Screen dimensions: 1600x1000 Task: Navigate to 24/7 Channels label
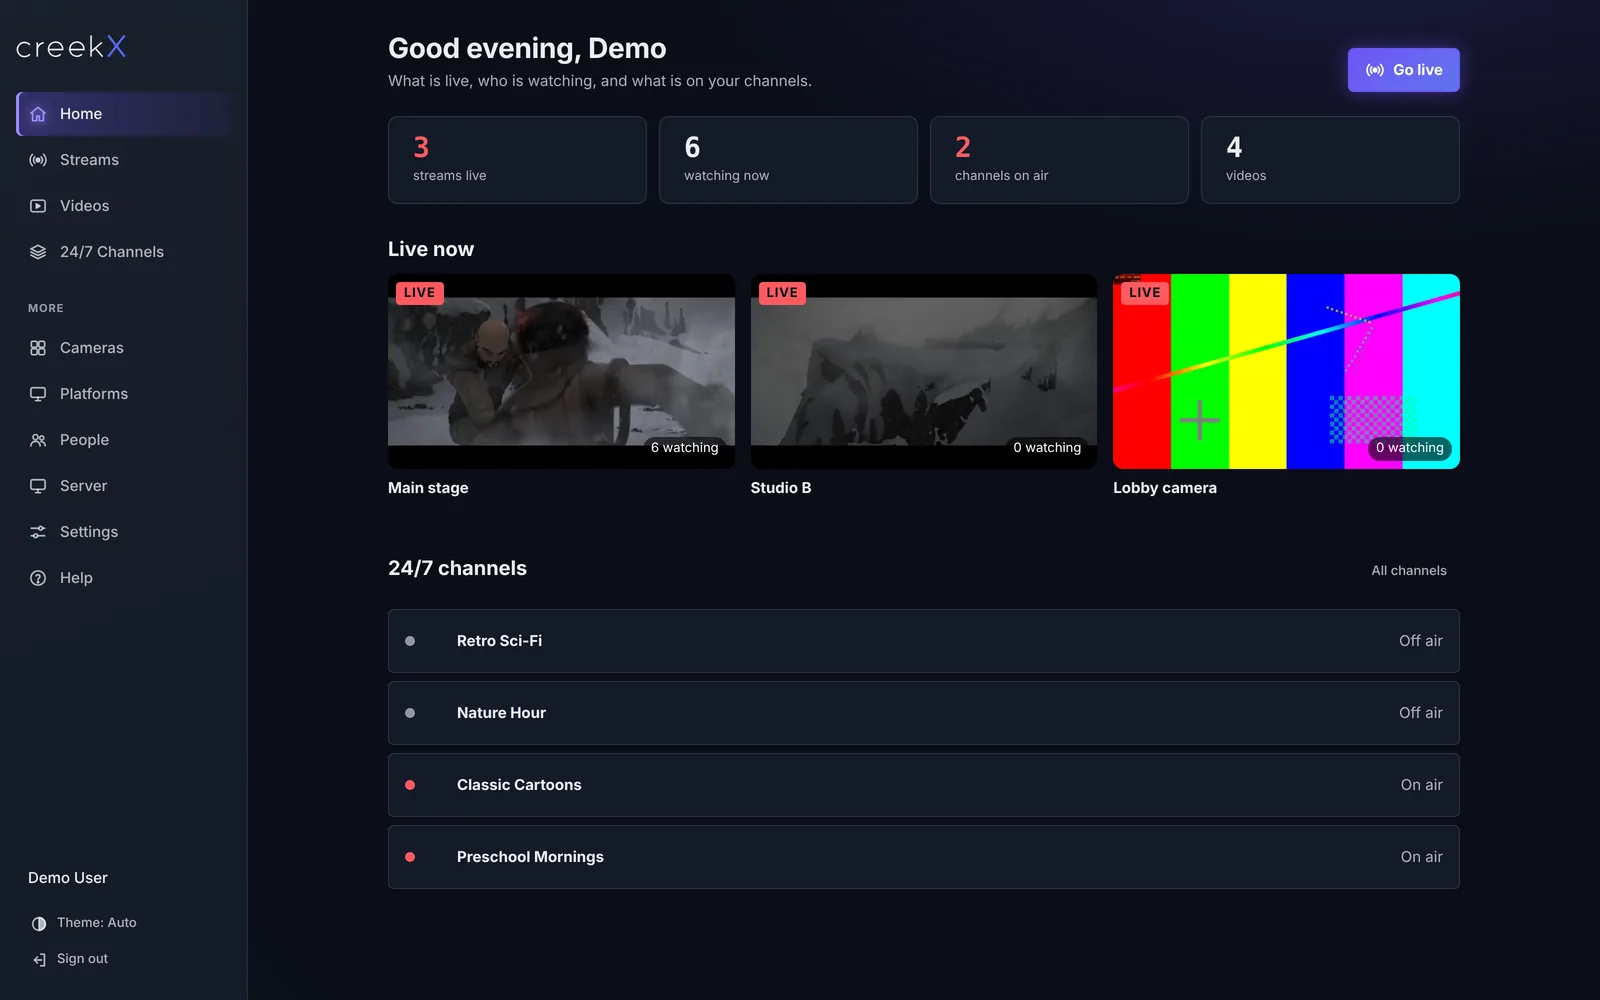112,252
